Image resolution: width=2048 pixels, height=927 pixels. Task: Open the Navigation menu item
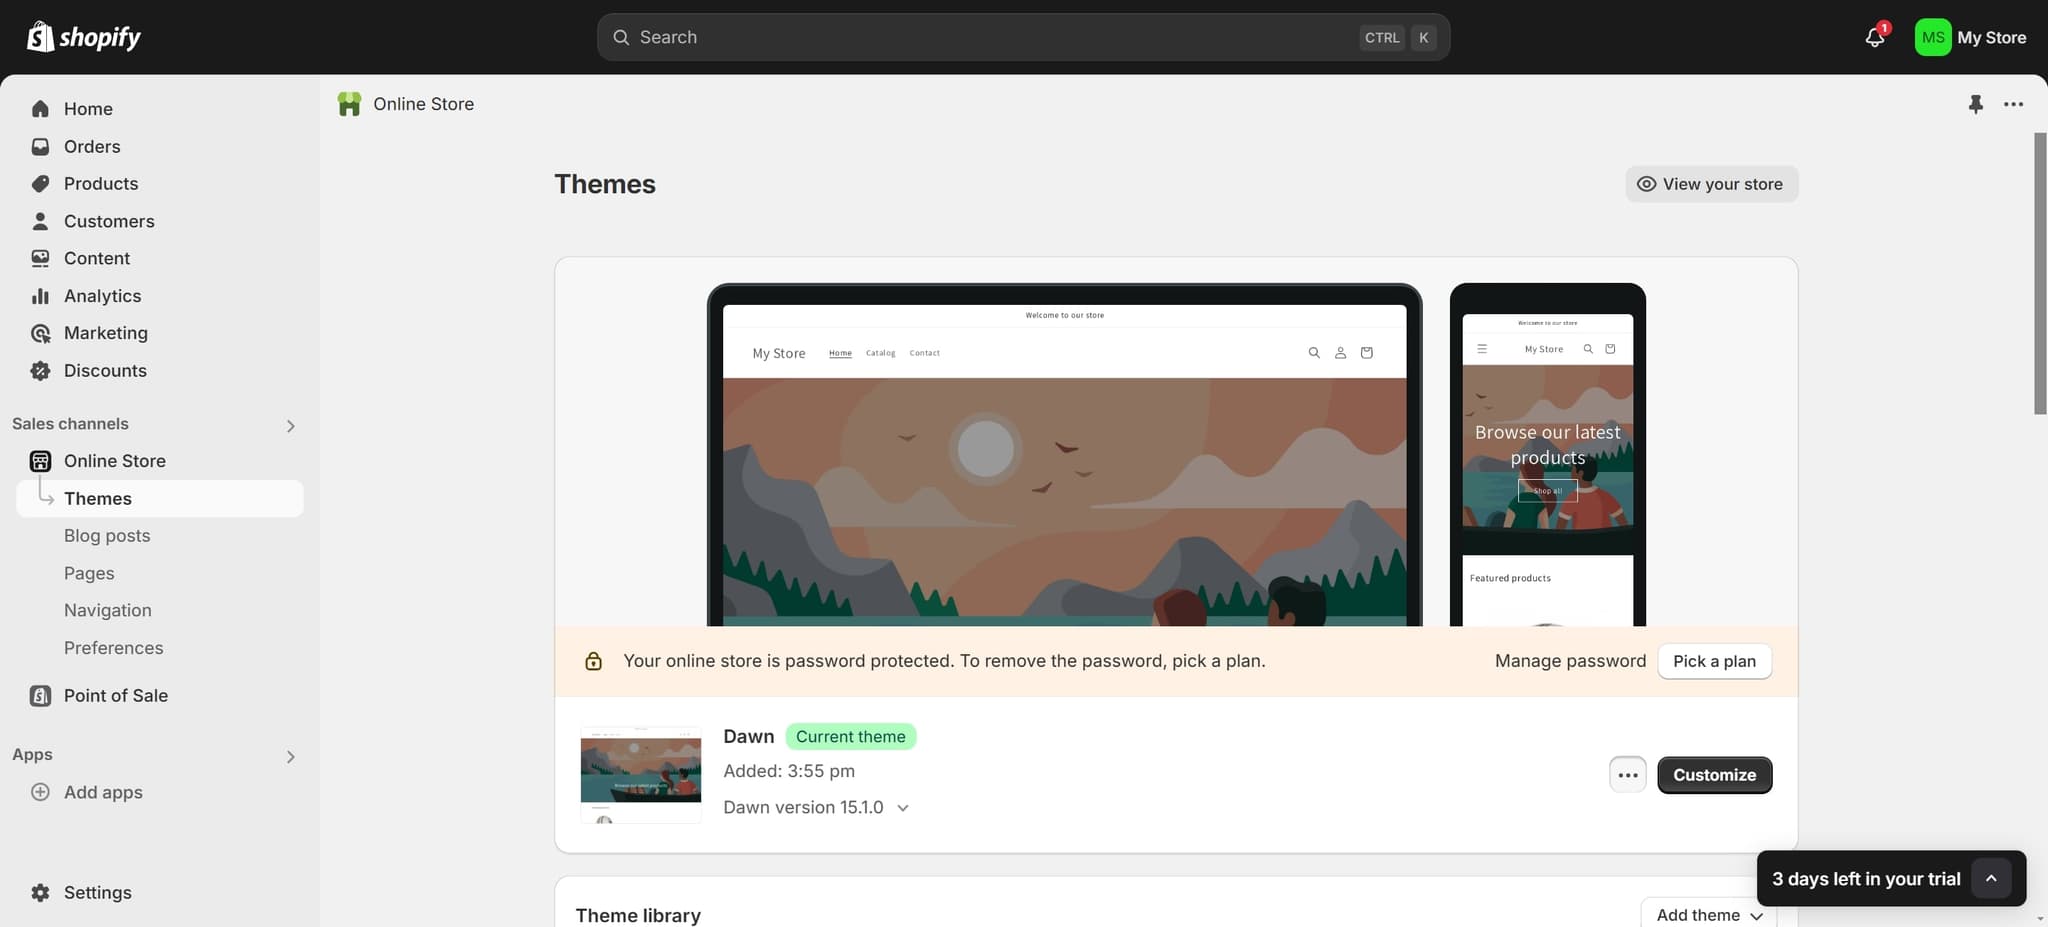pos(107,610)
